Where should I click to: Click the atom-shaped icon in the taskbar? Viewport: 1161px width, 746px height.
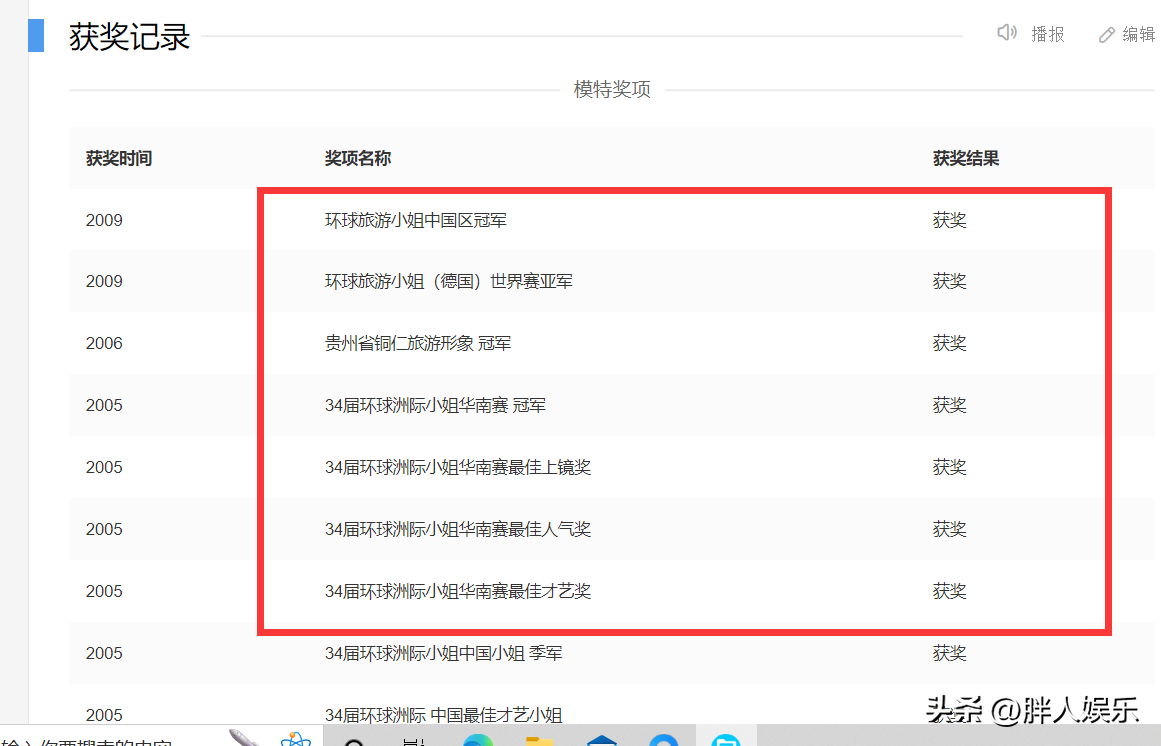coord(296,738)
